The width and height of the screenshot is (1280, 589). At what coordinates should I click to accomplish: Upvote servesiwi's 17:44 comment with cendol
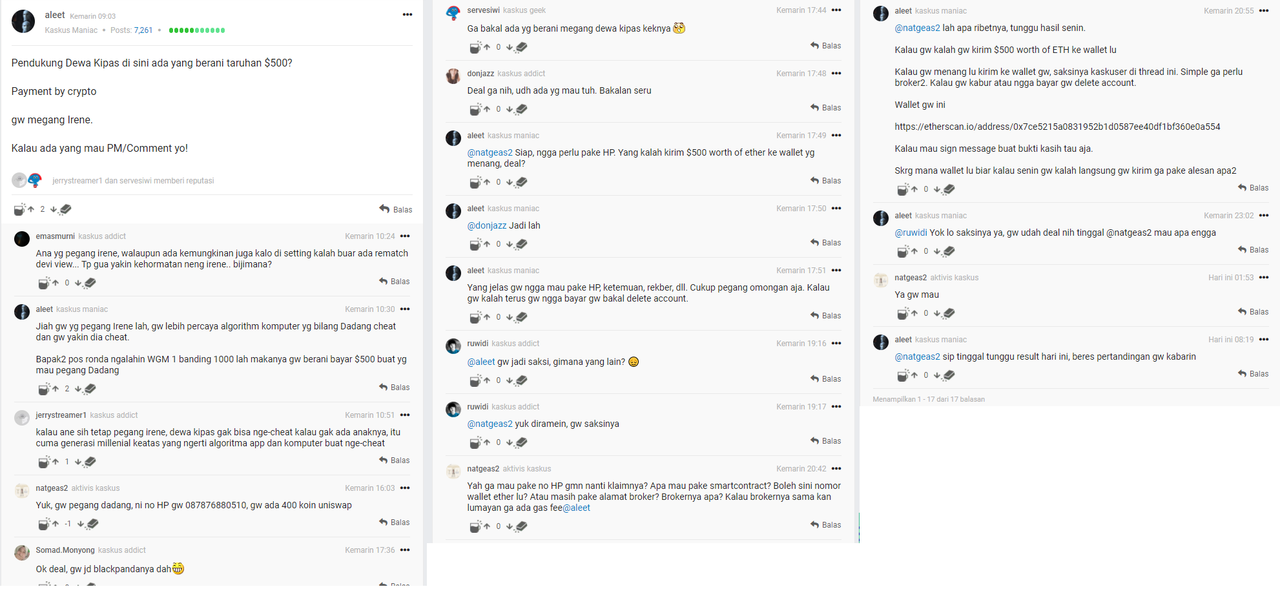click(x=477, y=46)
